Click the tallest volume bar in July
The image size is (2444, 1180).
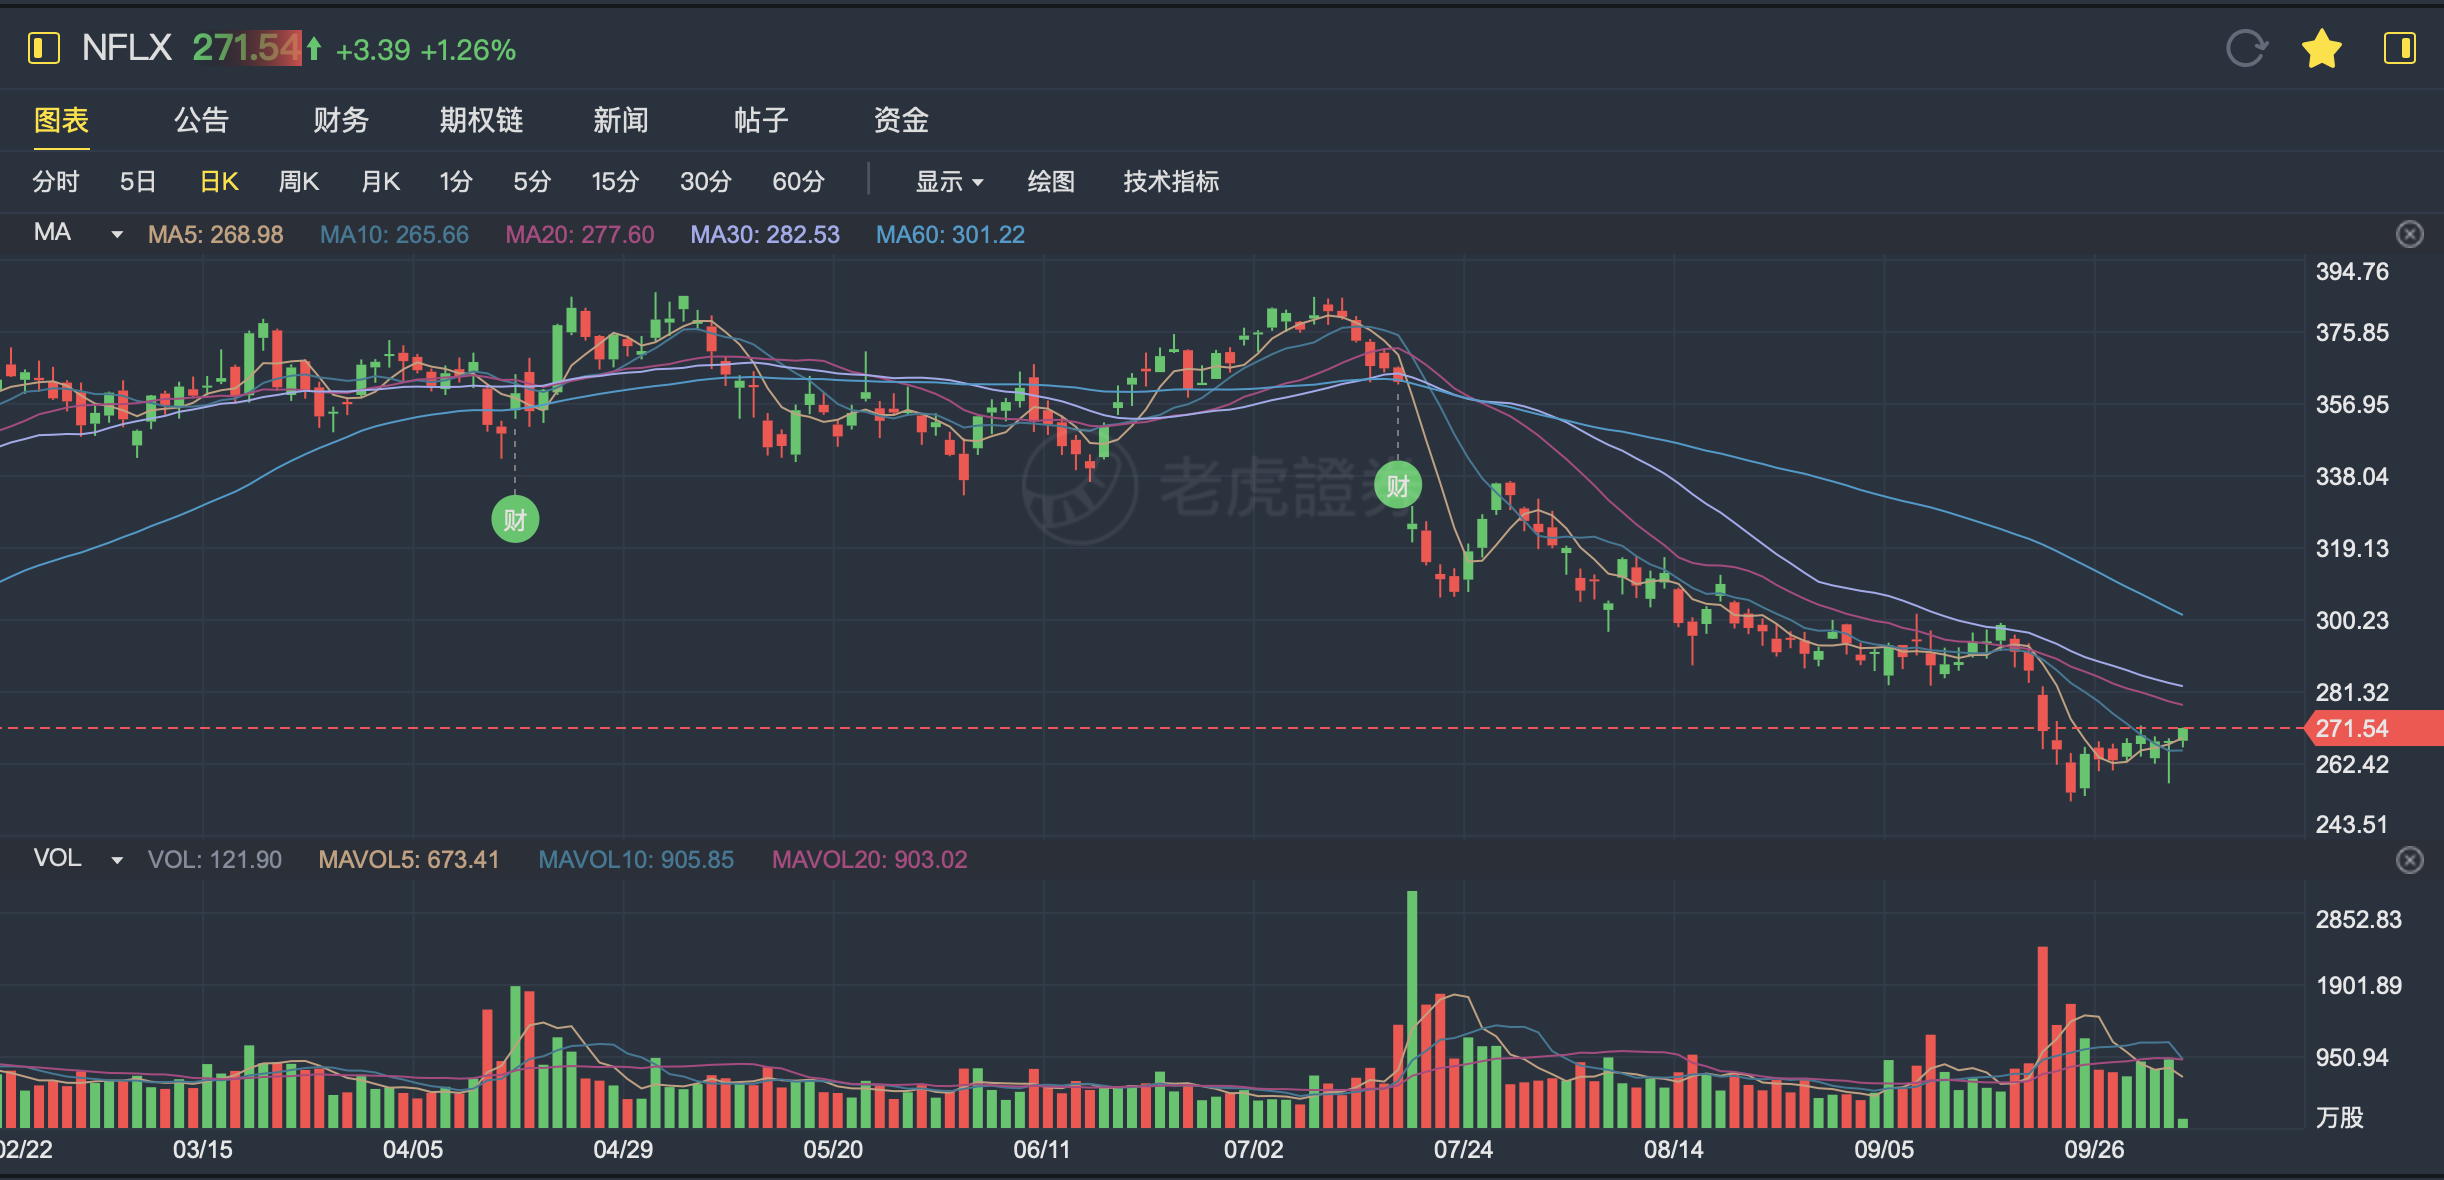pyautogui.click(x=1412, y=1009)
